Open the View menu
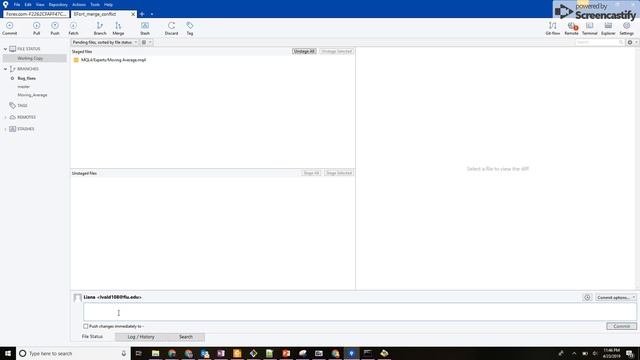640x360 pixels. pyautogui.click(x=40, y=4)
